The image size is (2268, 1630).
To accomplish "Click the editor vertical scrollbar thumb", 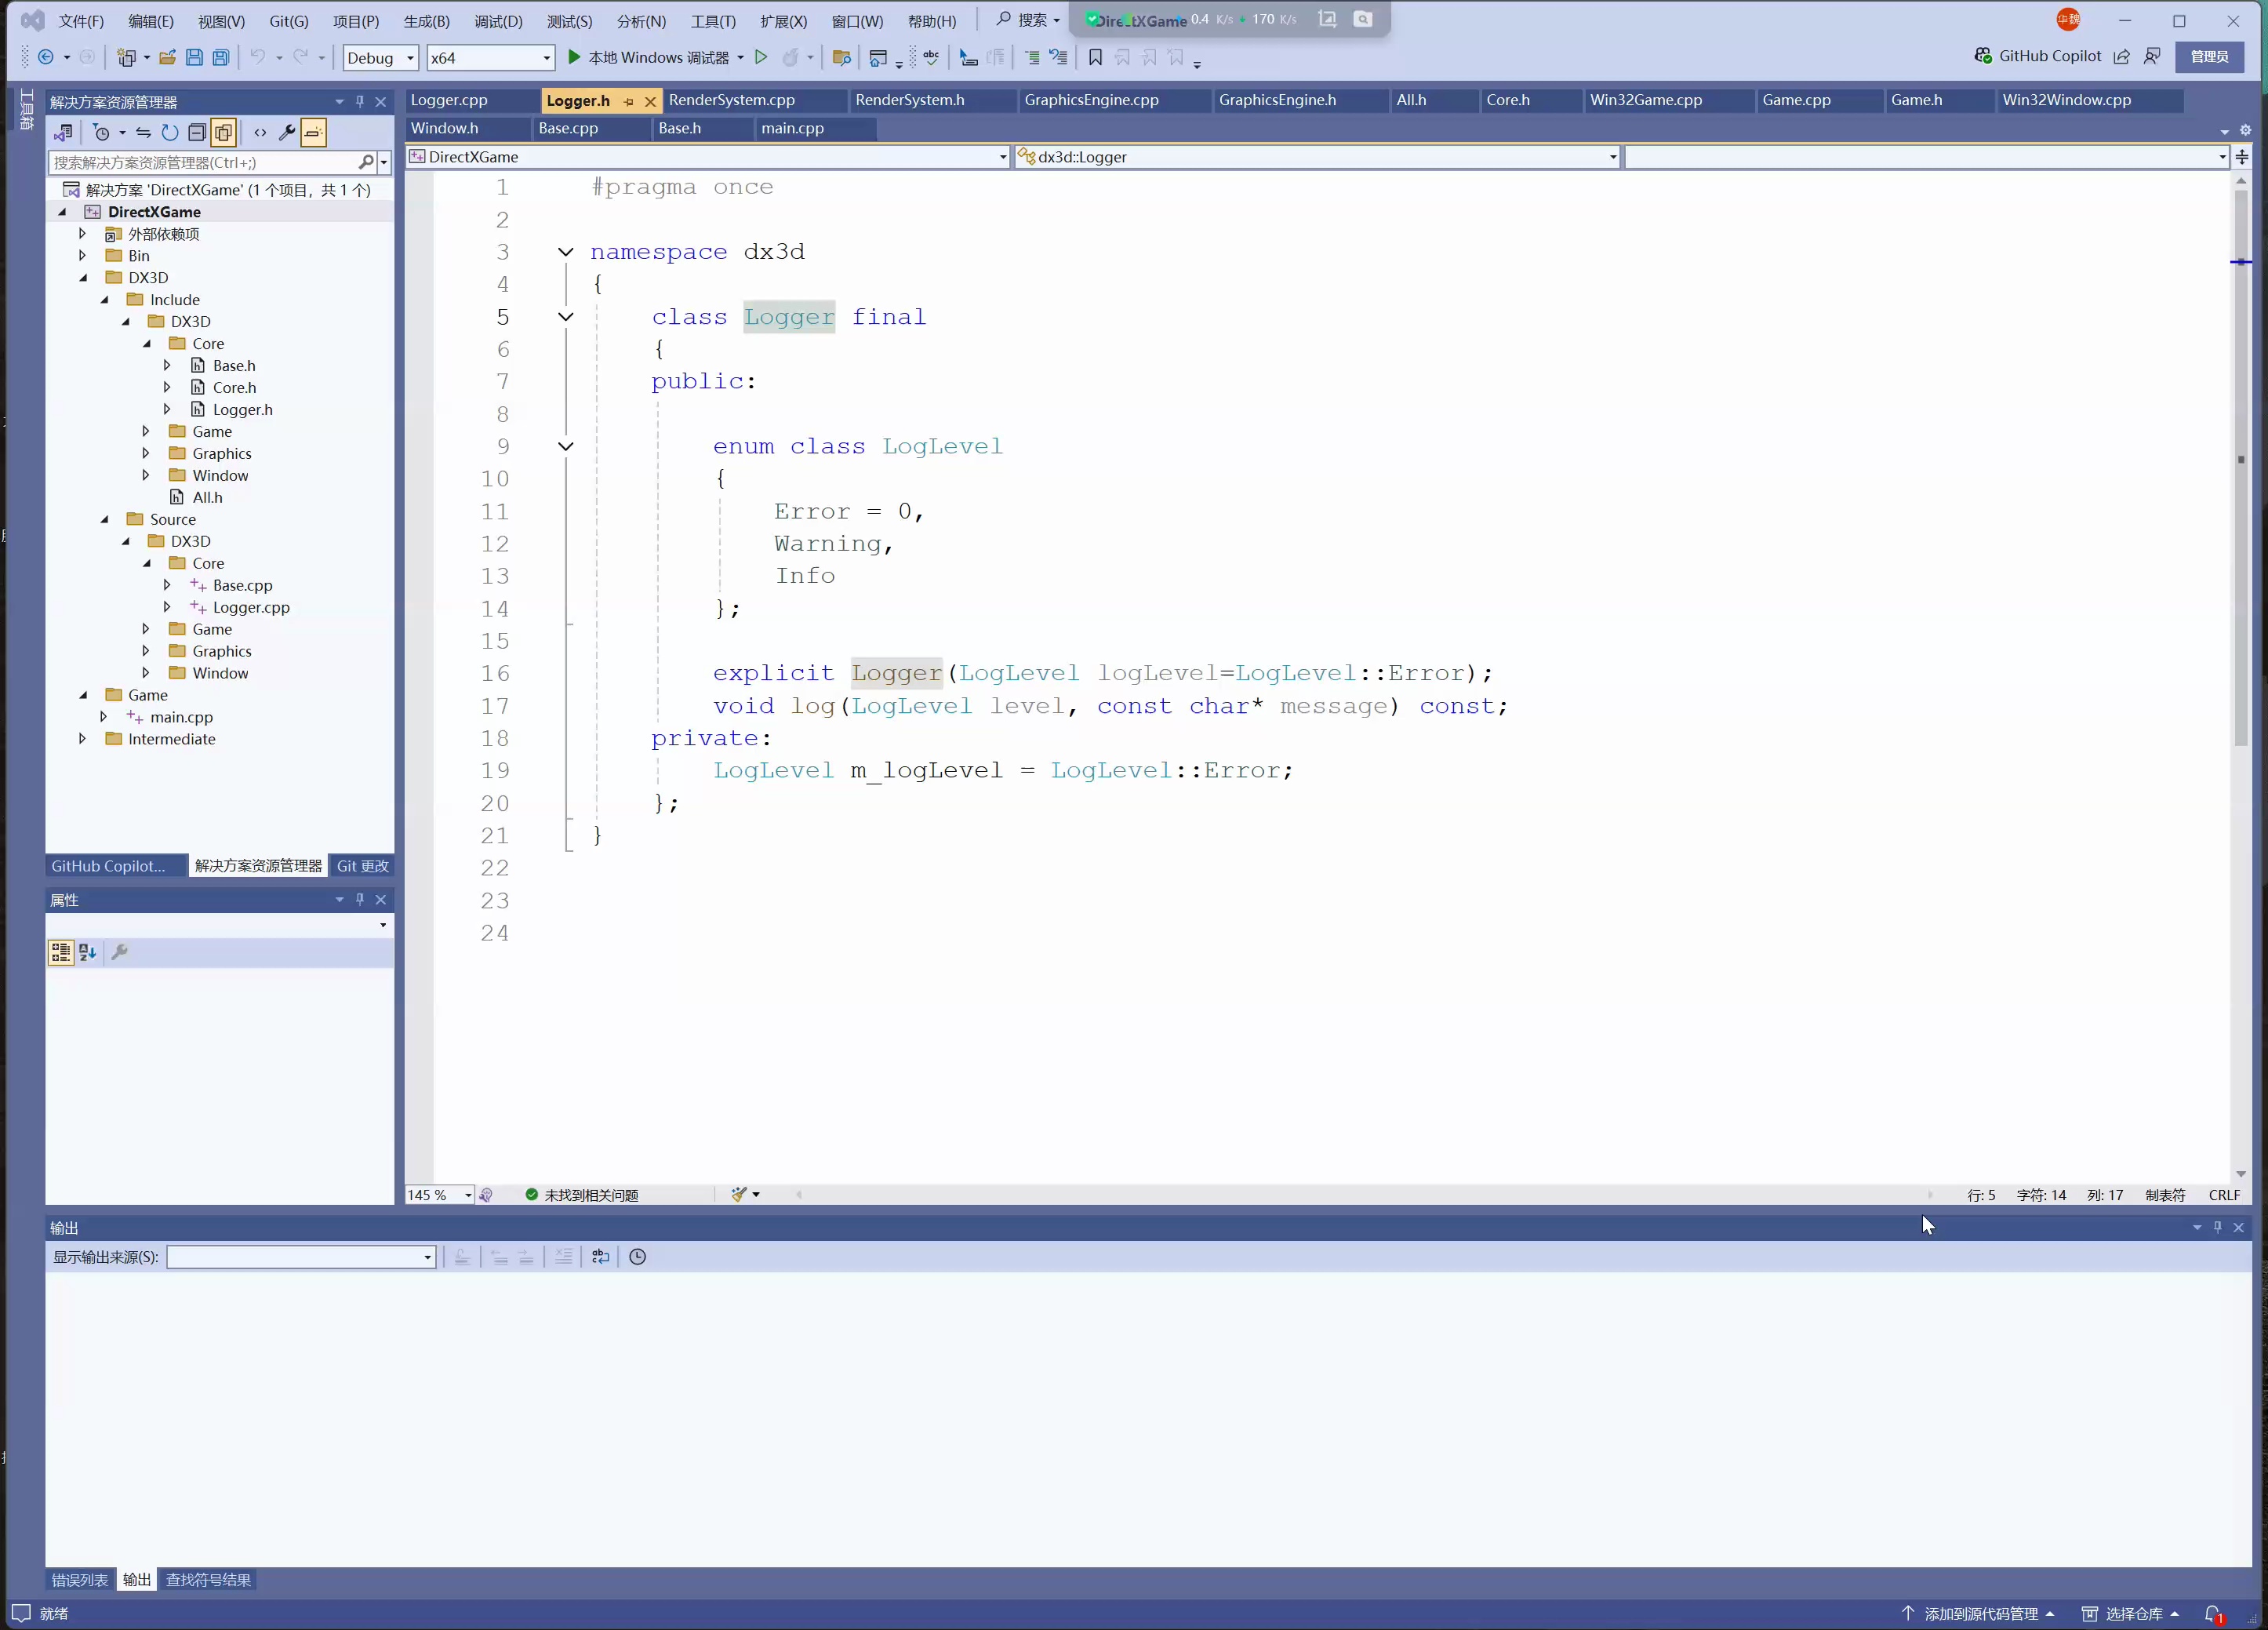I will pyautogui.click(x=2241, y=467).
